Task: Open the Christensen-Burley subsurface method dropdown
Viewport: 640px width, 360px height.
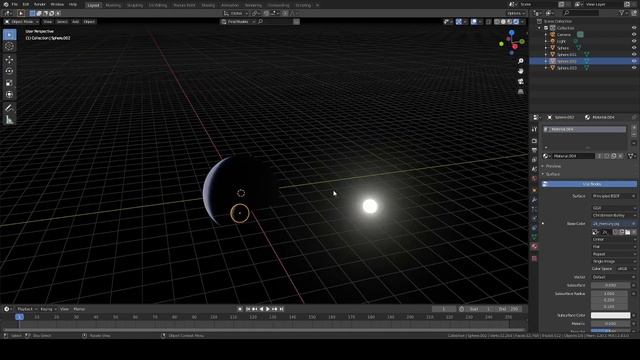Action: point(614,216)
